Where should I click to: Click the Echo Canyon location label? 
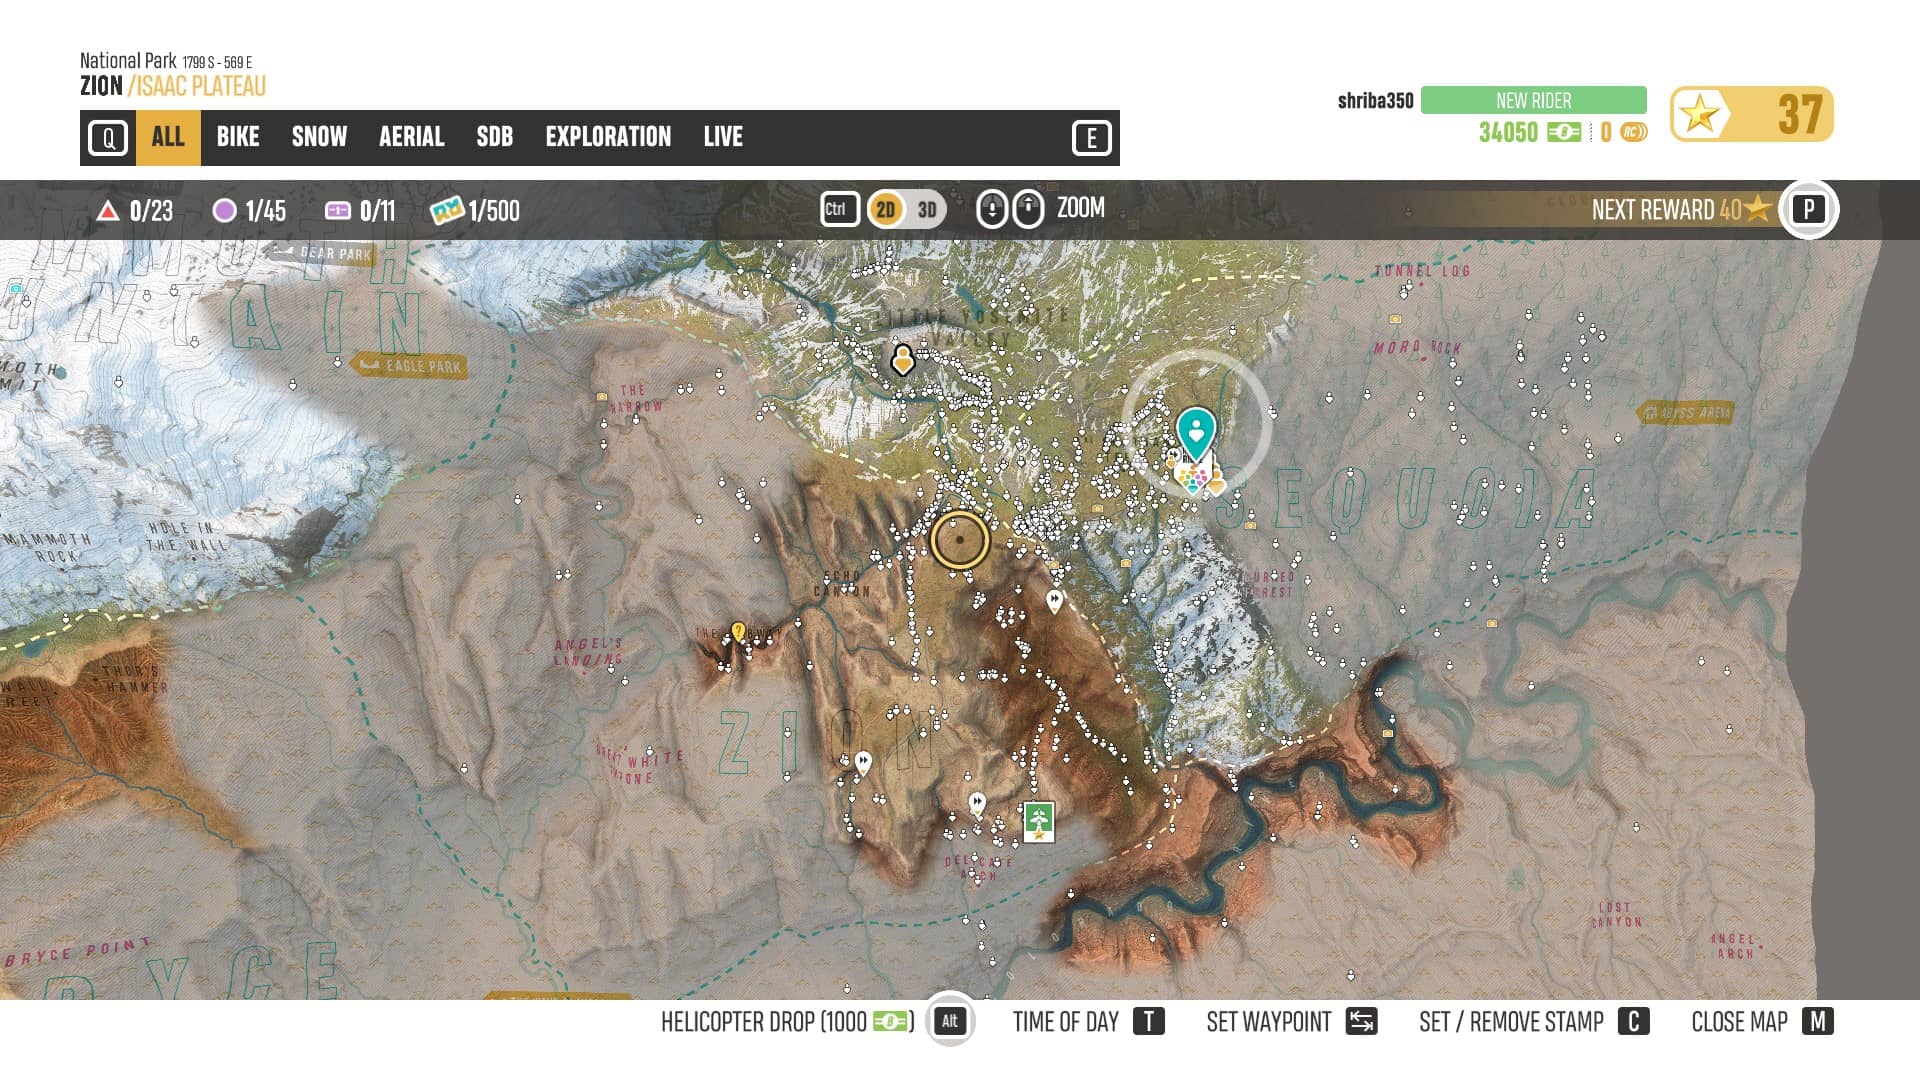(843, 583)
